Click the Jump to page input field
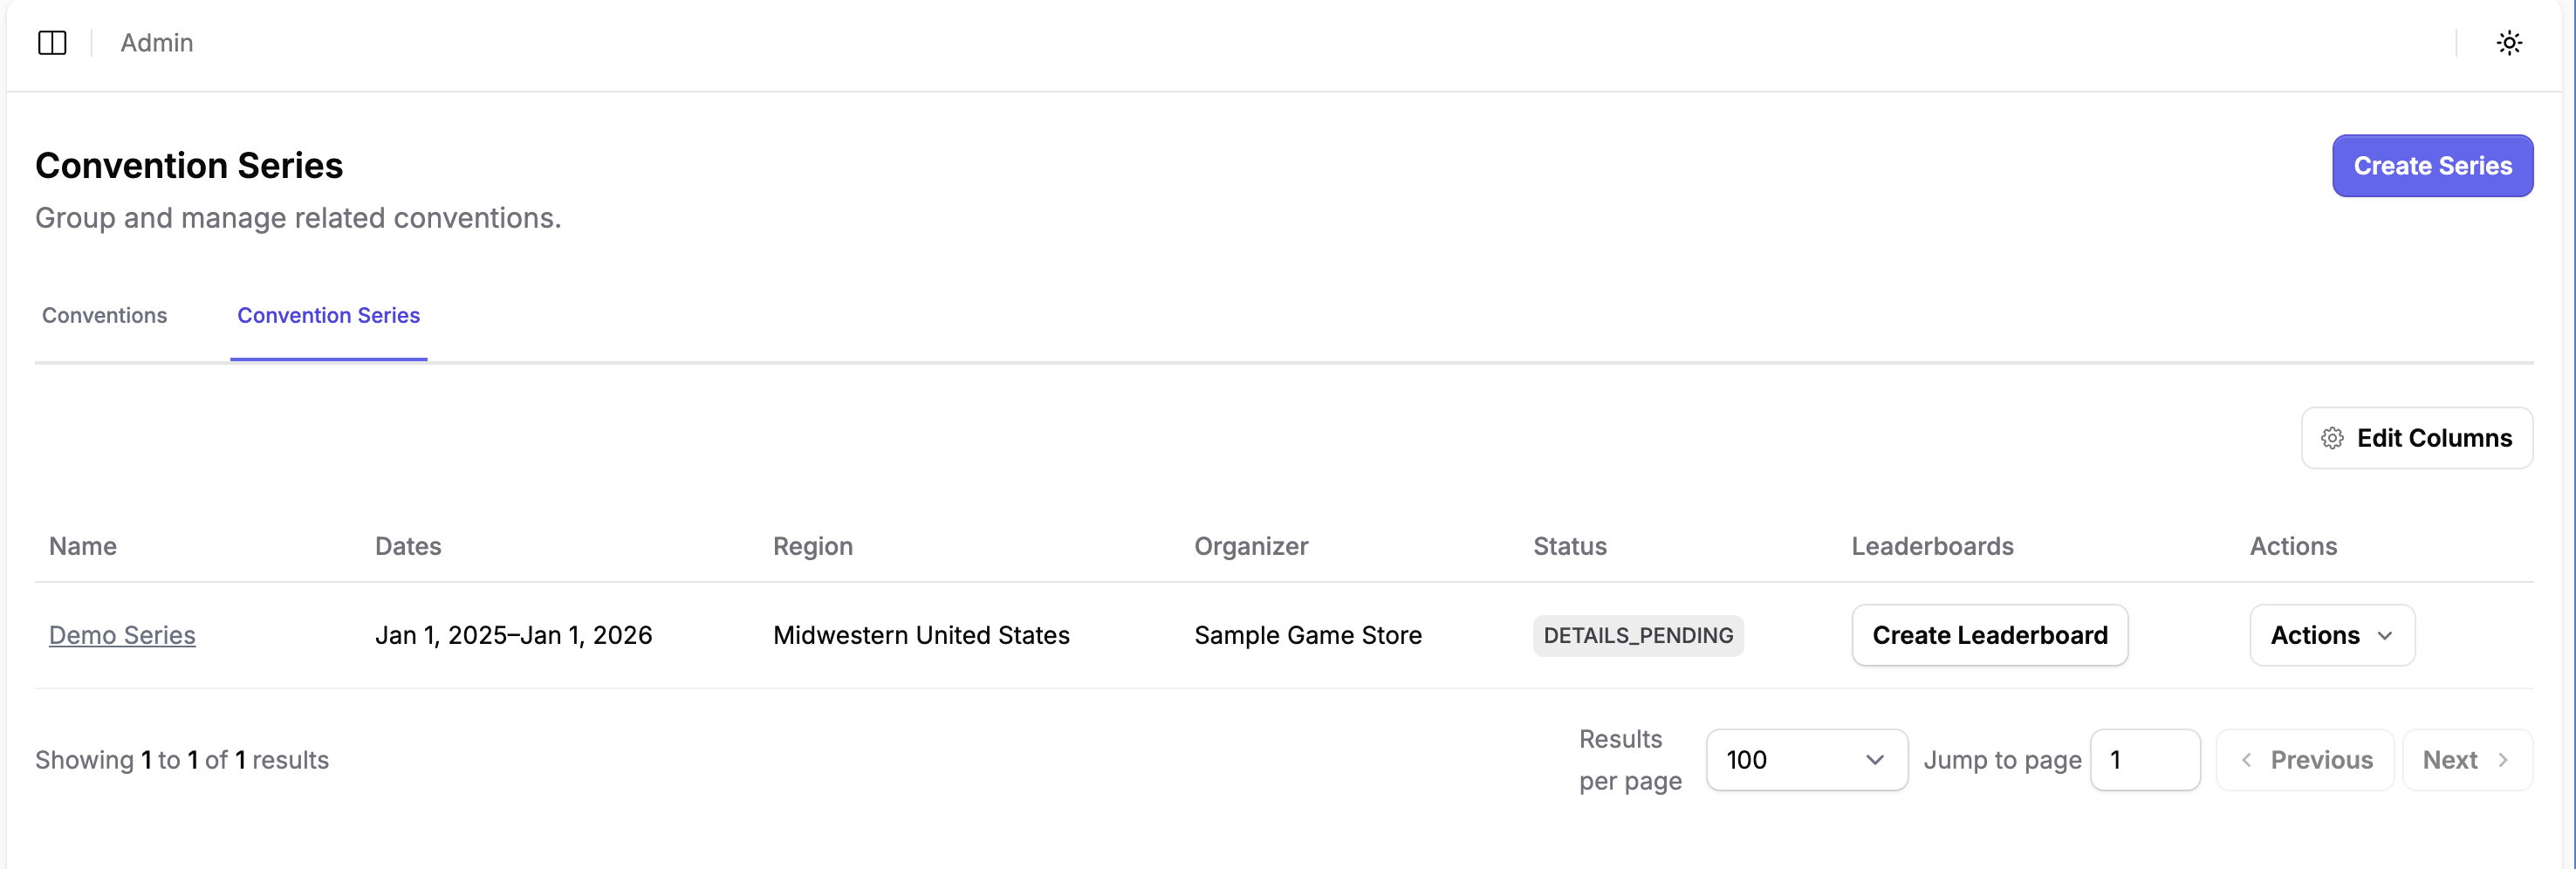 (x=2144, y=760)
